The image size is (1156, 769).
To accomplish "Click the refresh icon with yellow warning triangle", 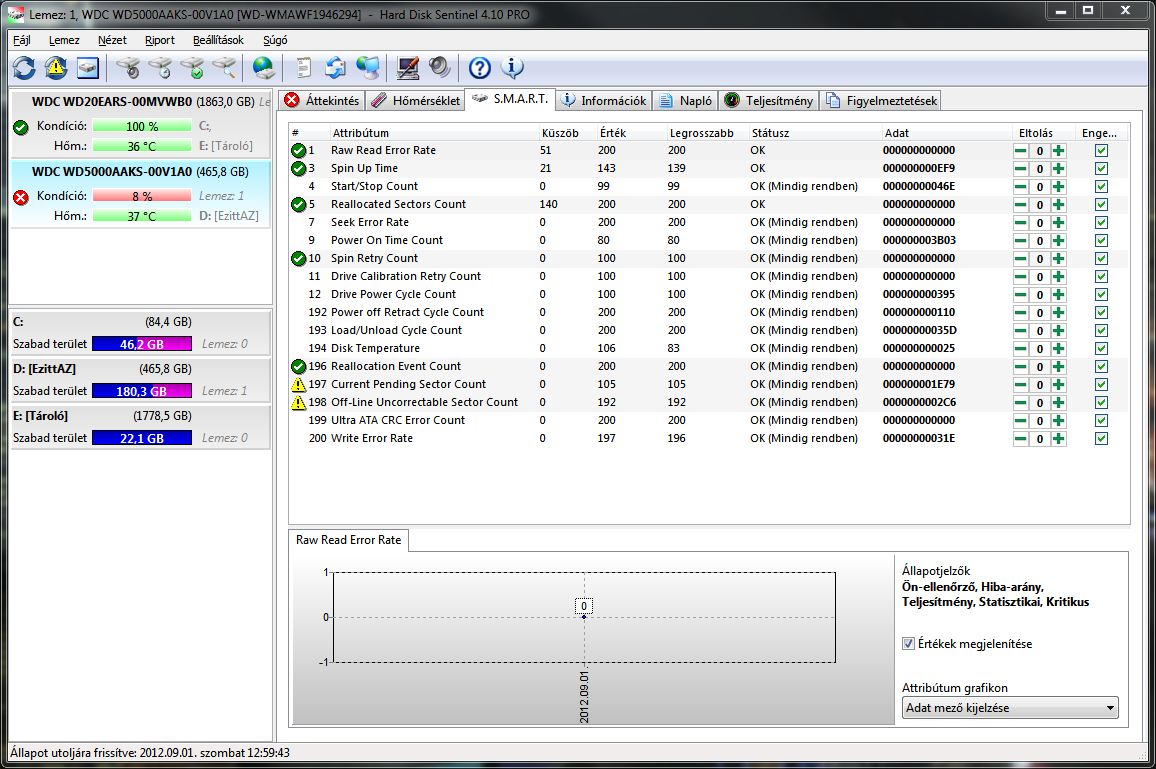I will [56, 68].
